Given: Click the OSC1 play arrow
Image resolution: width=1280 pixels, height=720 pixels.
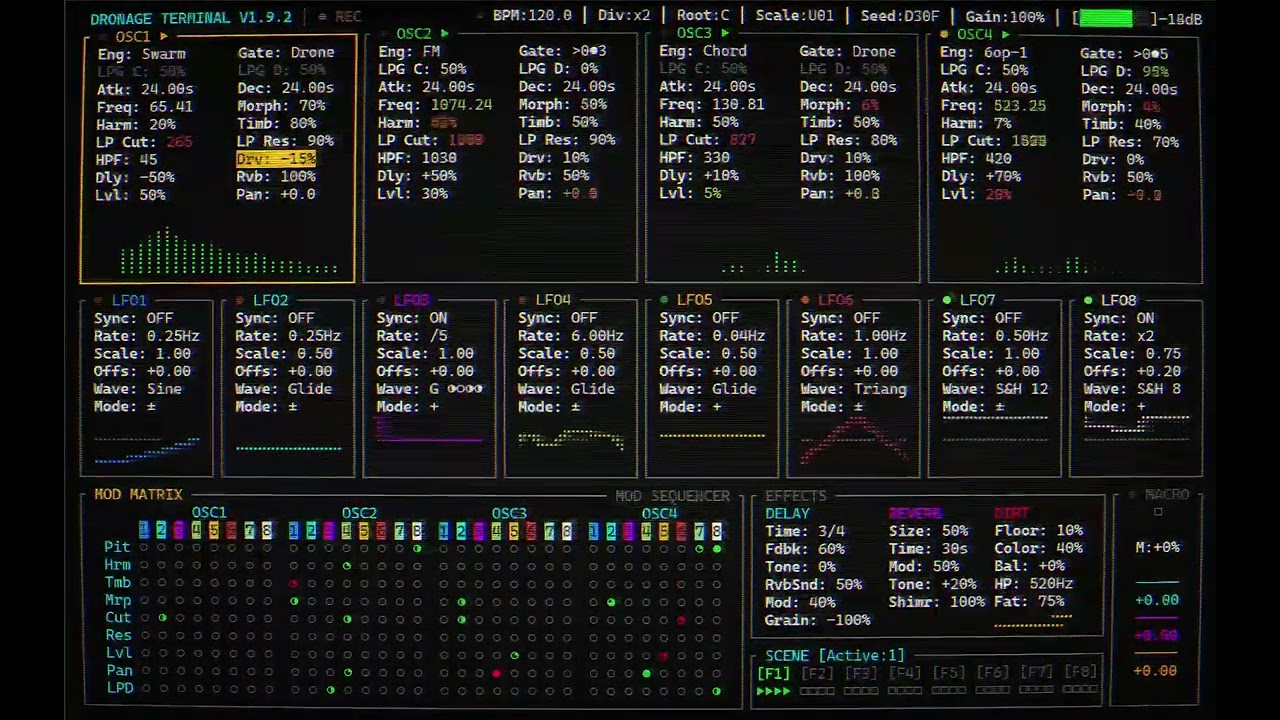Looking at the screenshot, I should [164, 37].
